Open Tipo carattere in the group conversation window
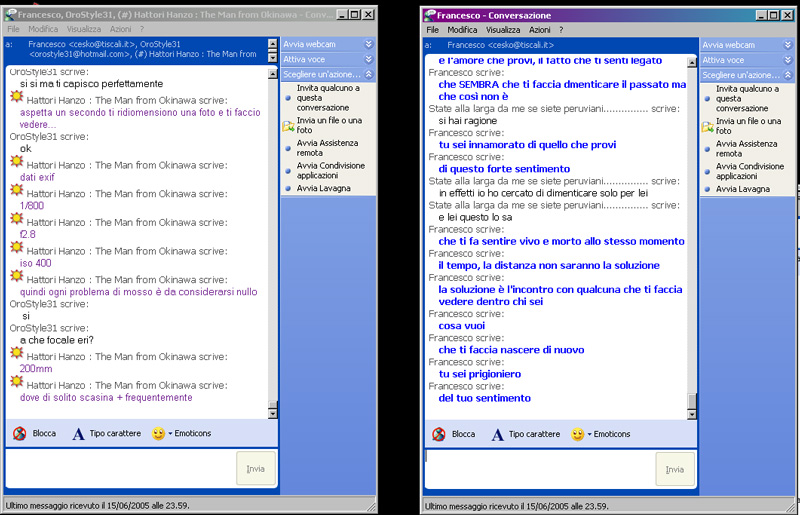800x515 pixels. (x=106, y=434)
